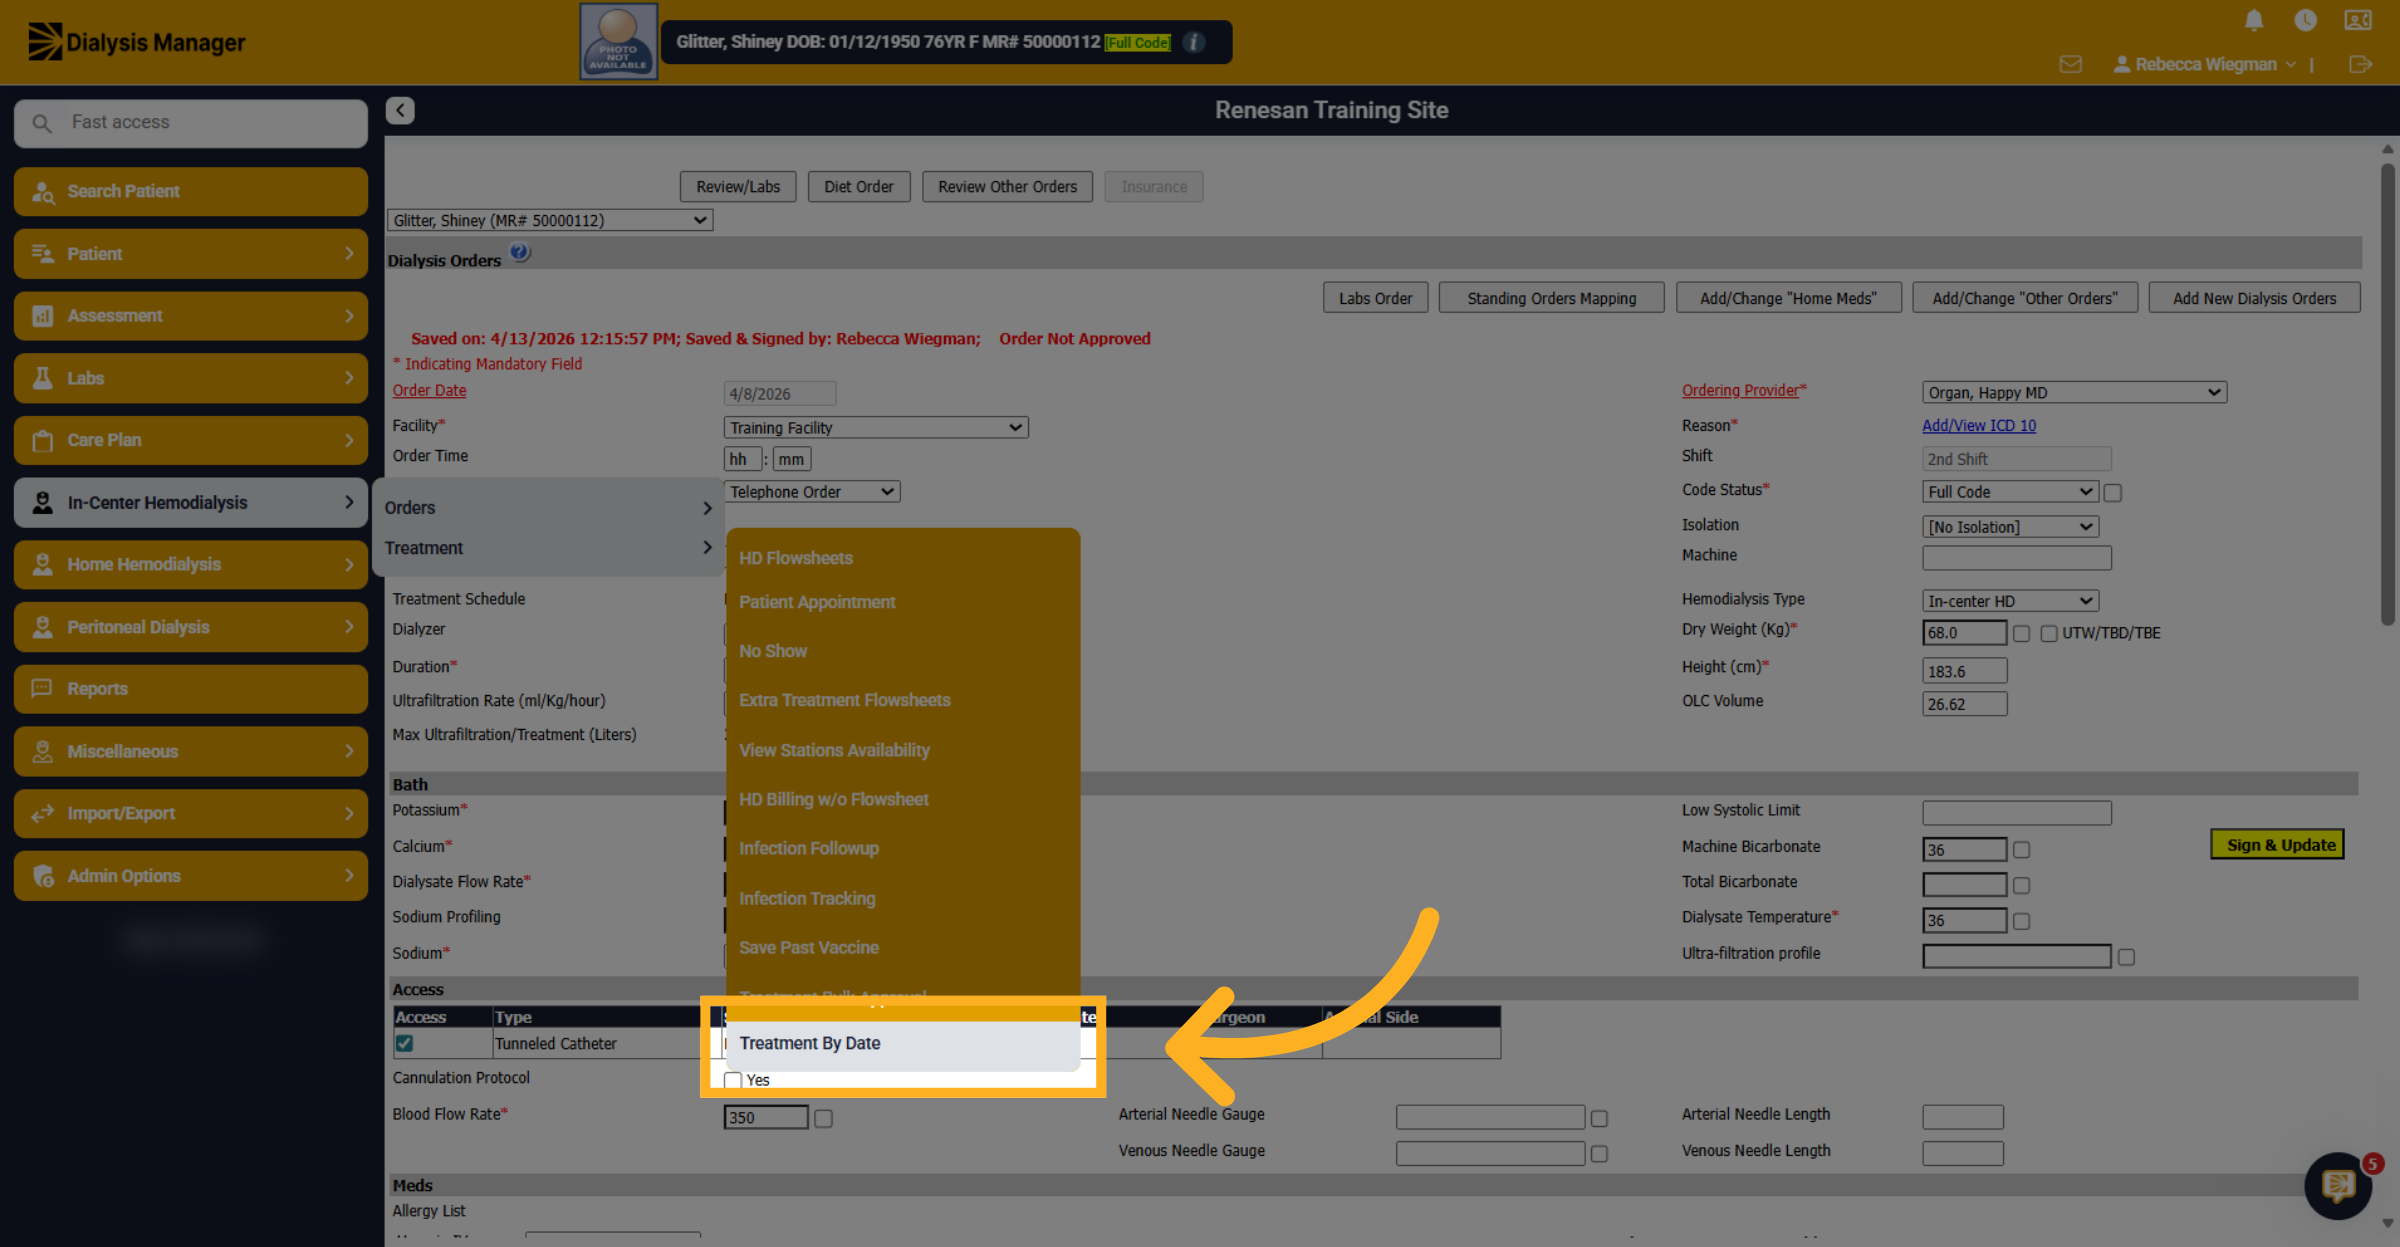The height and width of the screenshot is (1247, 2400).
Task: Click the Dry Weight input field
Action: pyautogui.click(x=1964, y=633)
